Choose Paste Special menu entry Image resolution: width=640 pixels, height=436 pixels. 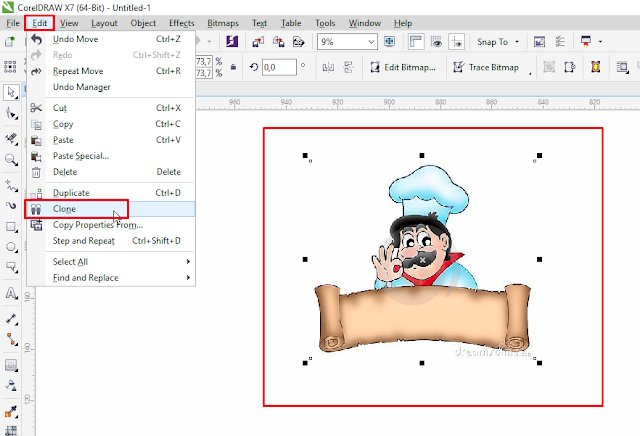tap(111, 156)
